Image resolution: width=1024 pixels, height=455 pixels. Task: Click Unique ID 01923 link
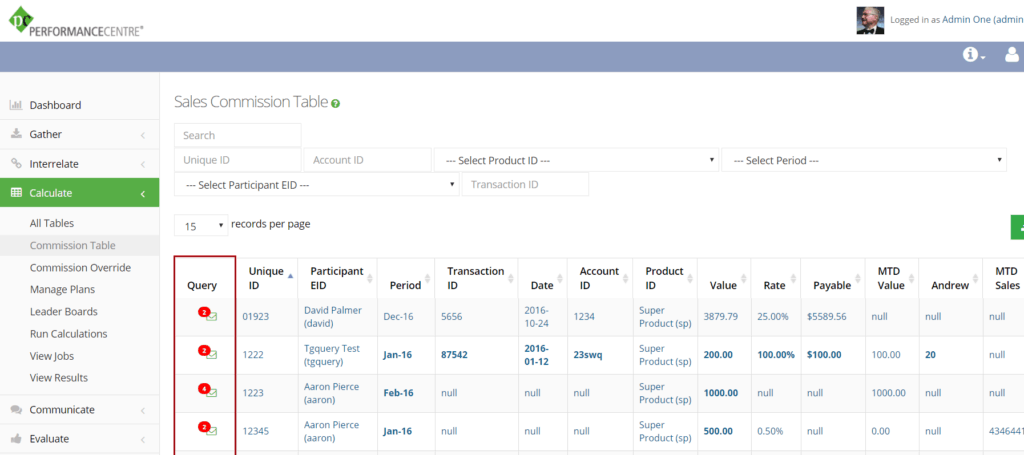coord(255,317)
